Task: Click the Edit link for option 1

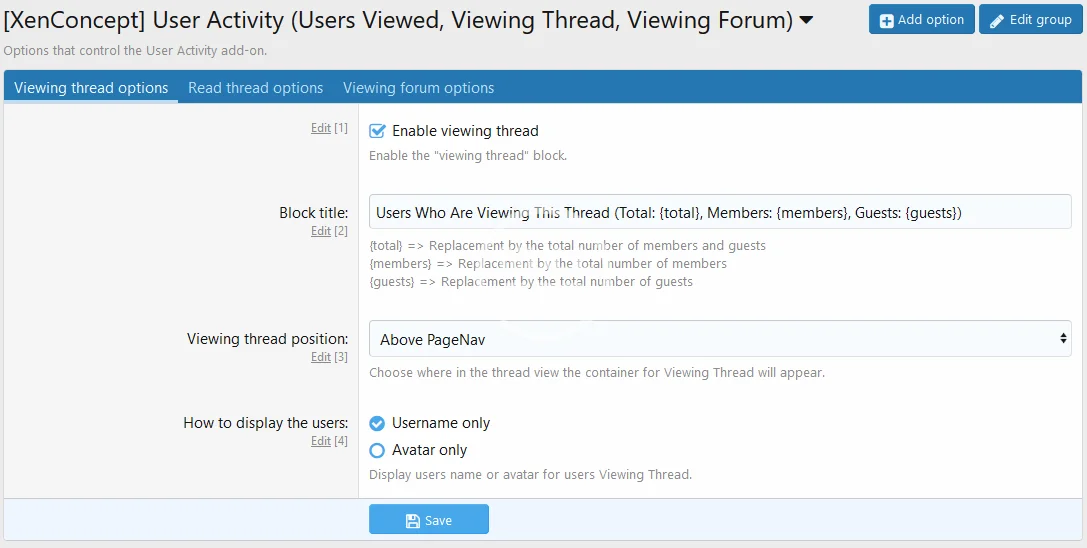Action: pos(320,128)
